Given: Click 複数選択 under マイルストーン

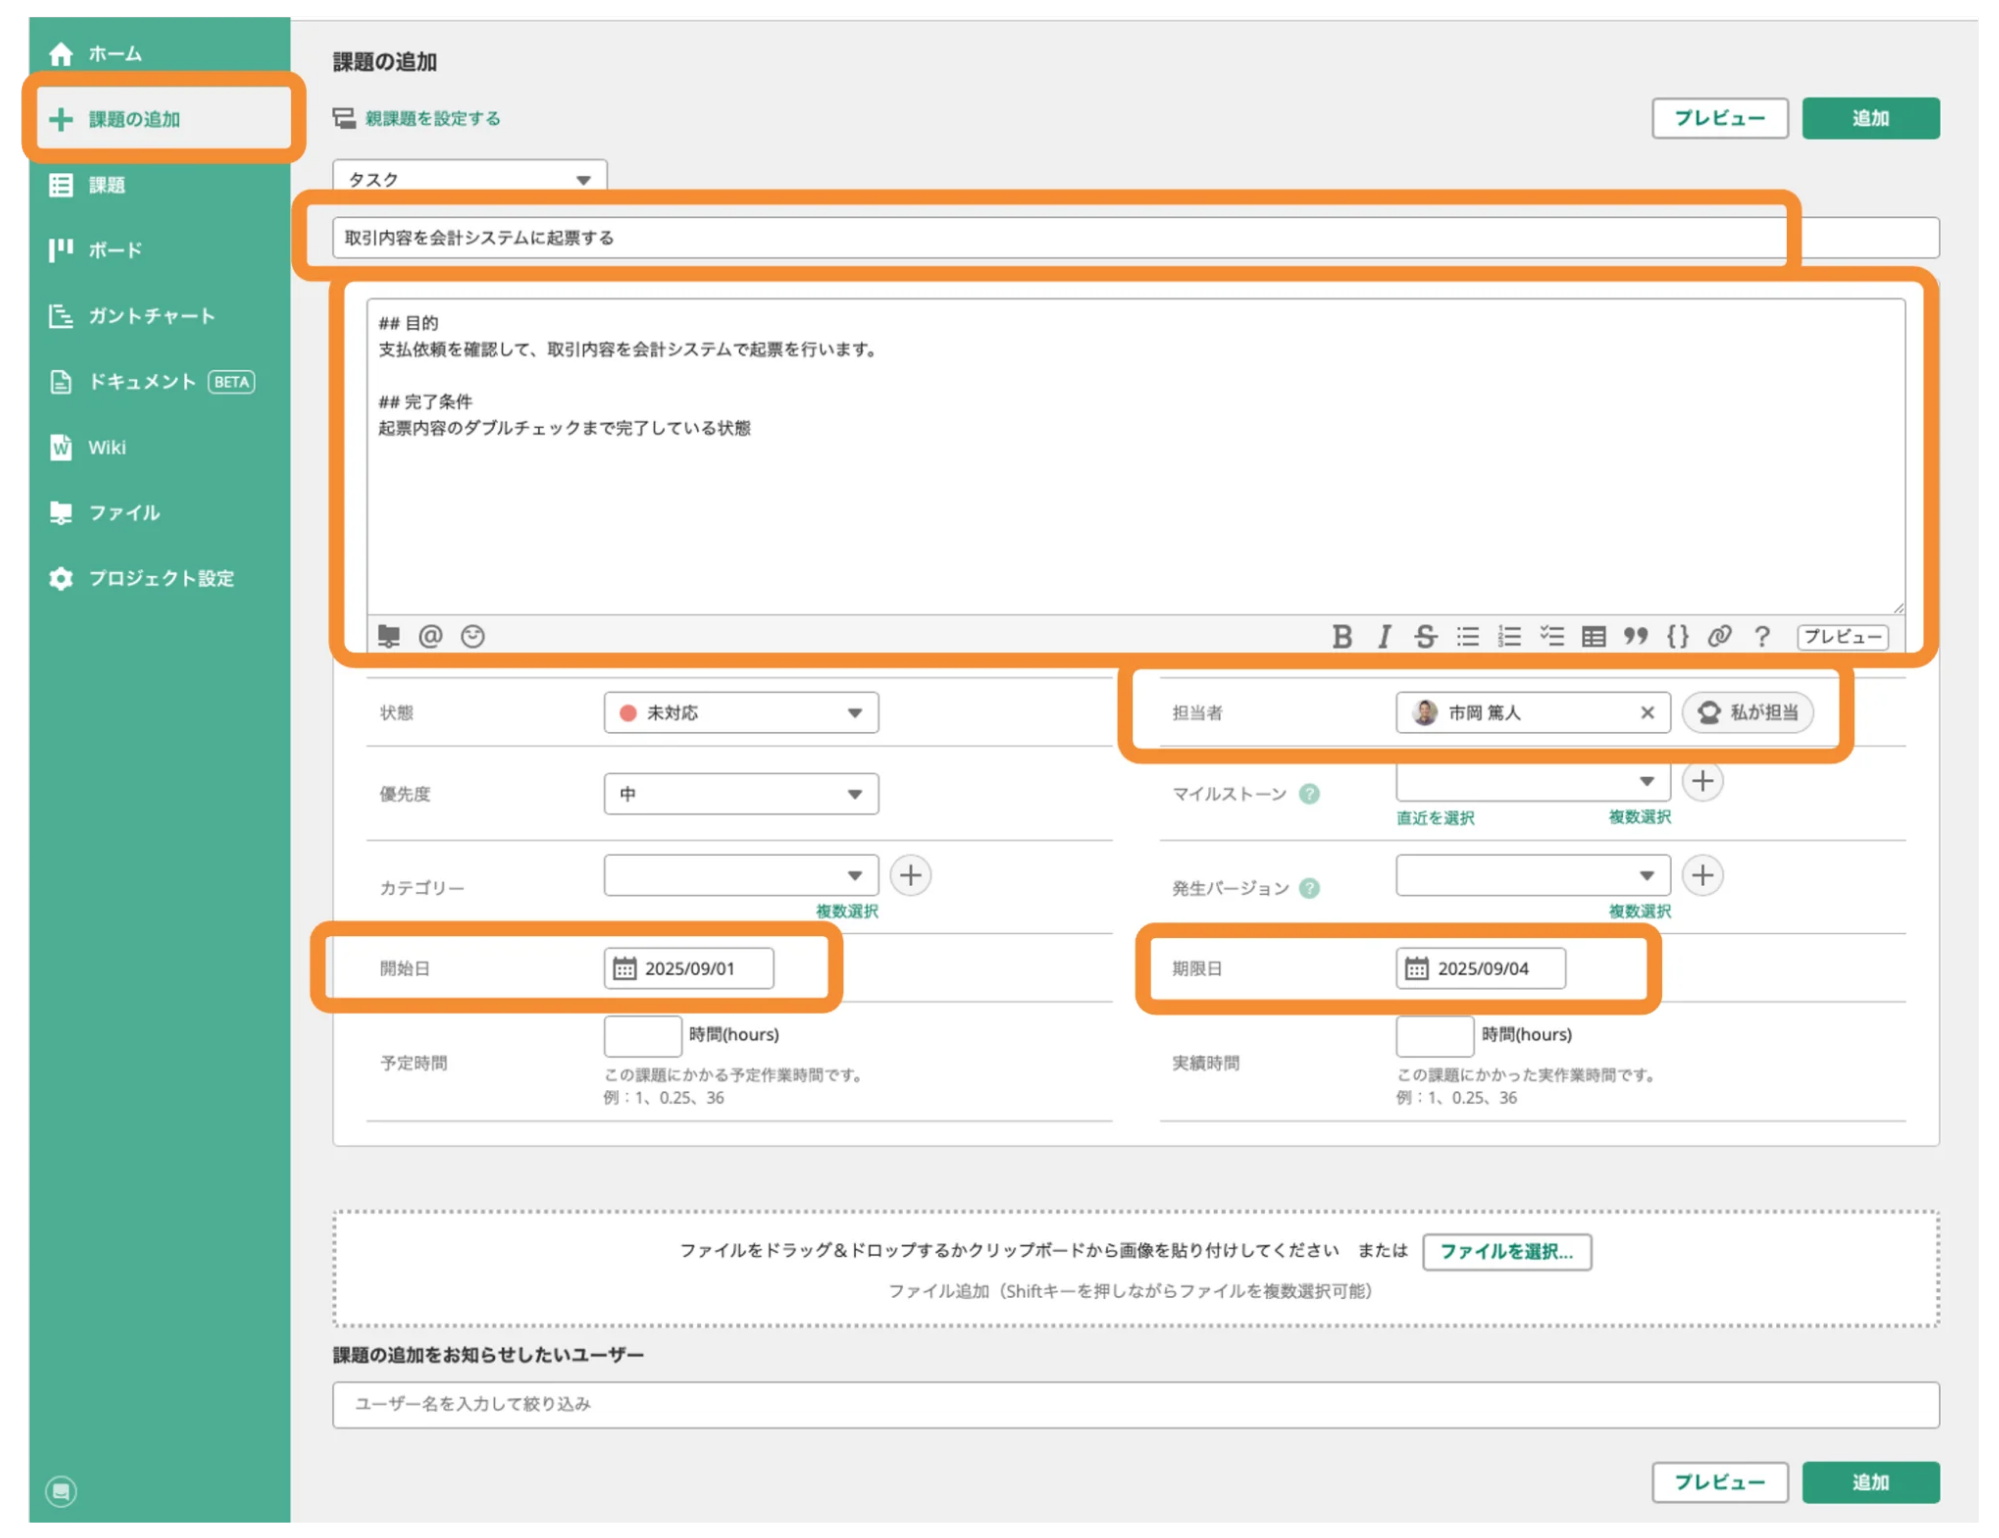Looking at the screenshot, I should click(x=1640, y=817).
